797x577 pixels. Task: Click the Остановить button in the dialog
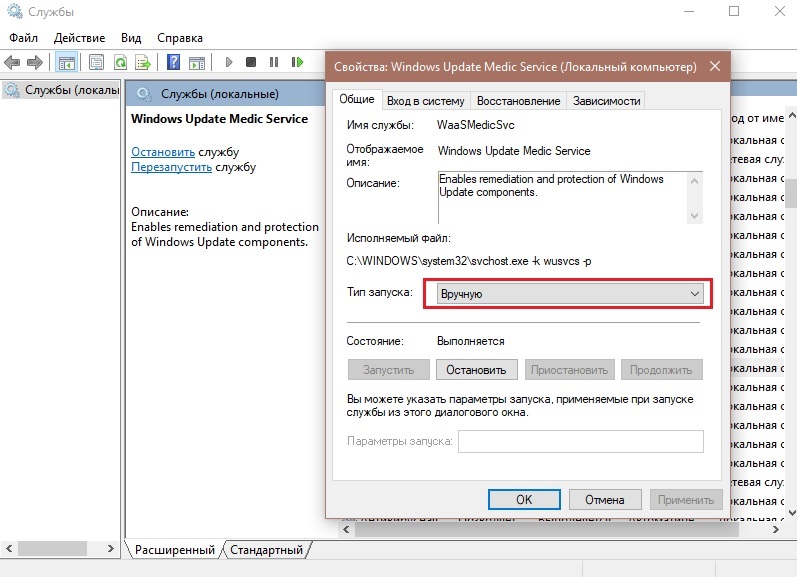click(476, 369)
